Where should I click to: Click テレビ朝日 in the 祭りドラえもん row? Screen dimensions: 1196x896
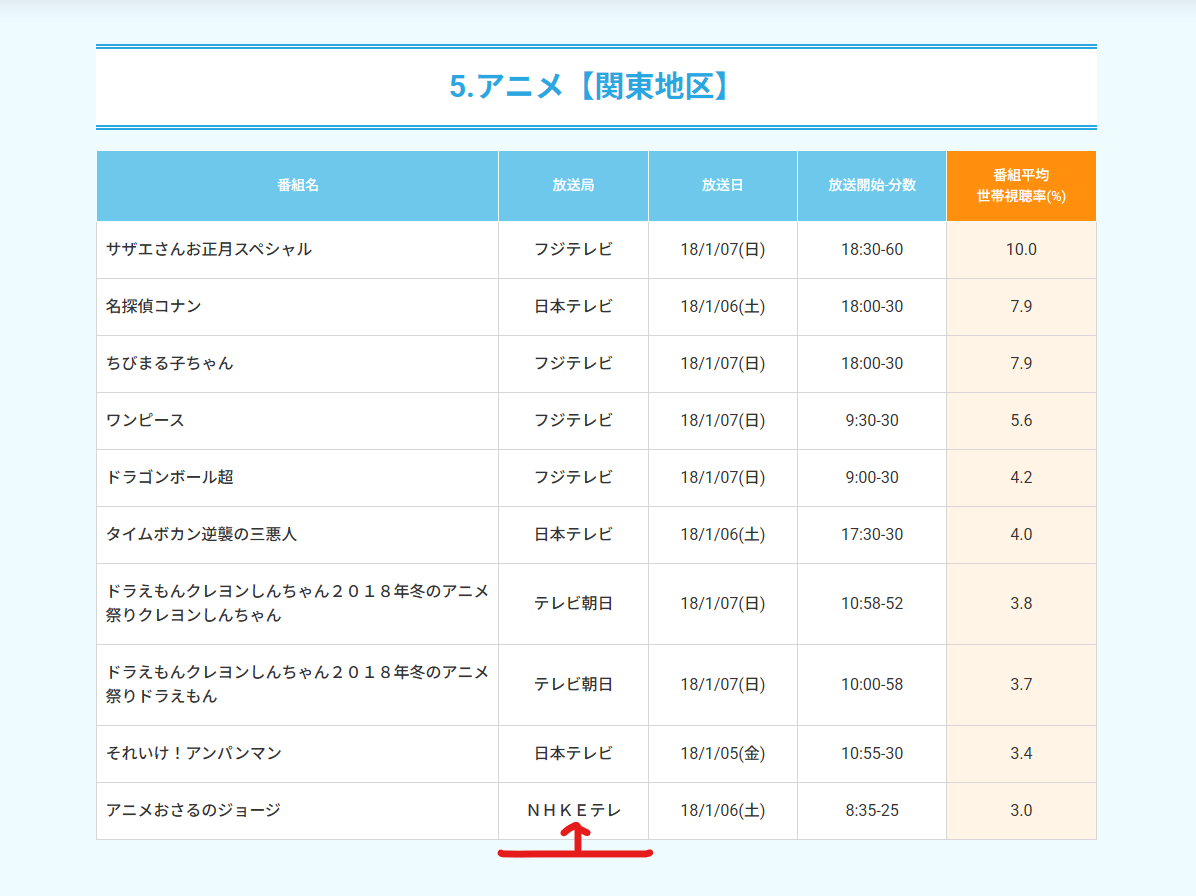573,684
